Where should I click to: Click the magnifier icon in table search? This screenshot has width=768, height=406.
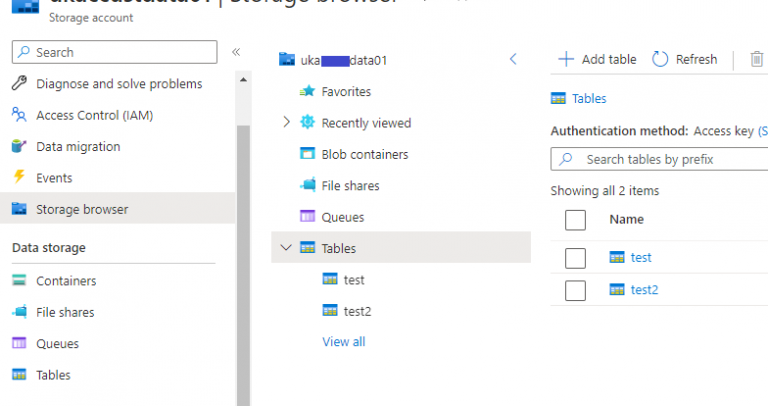566,159
